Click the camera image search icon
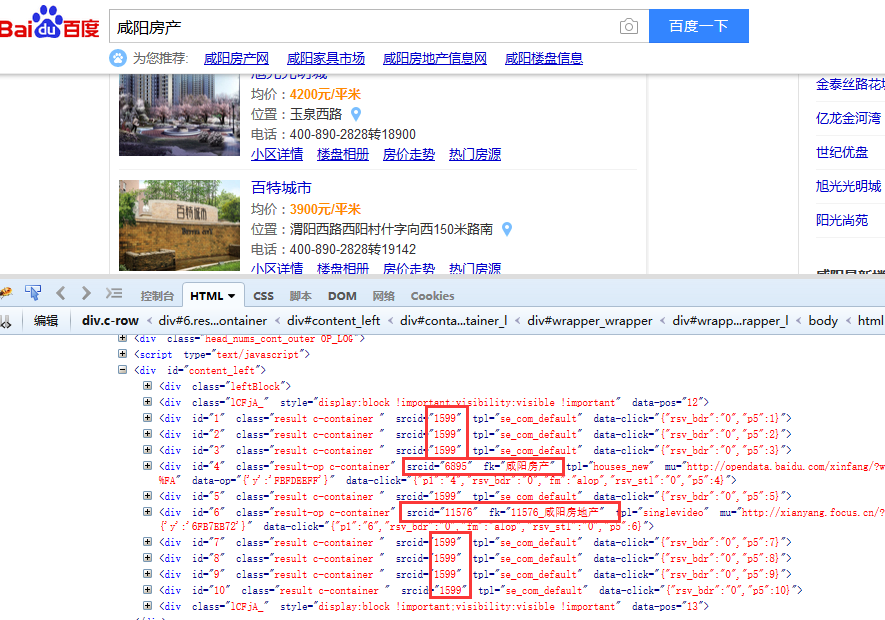This screenshot has height=620, width=885. click(x=628, y=26)
